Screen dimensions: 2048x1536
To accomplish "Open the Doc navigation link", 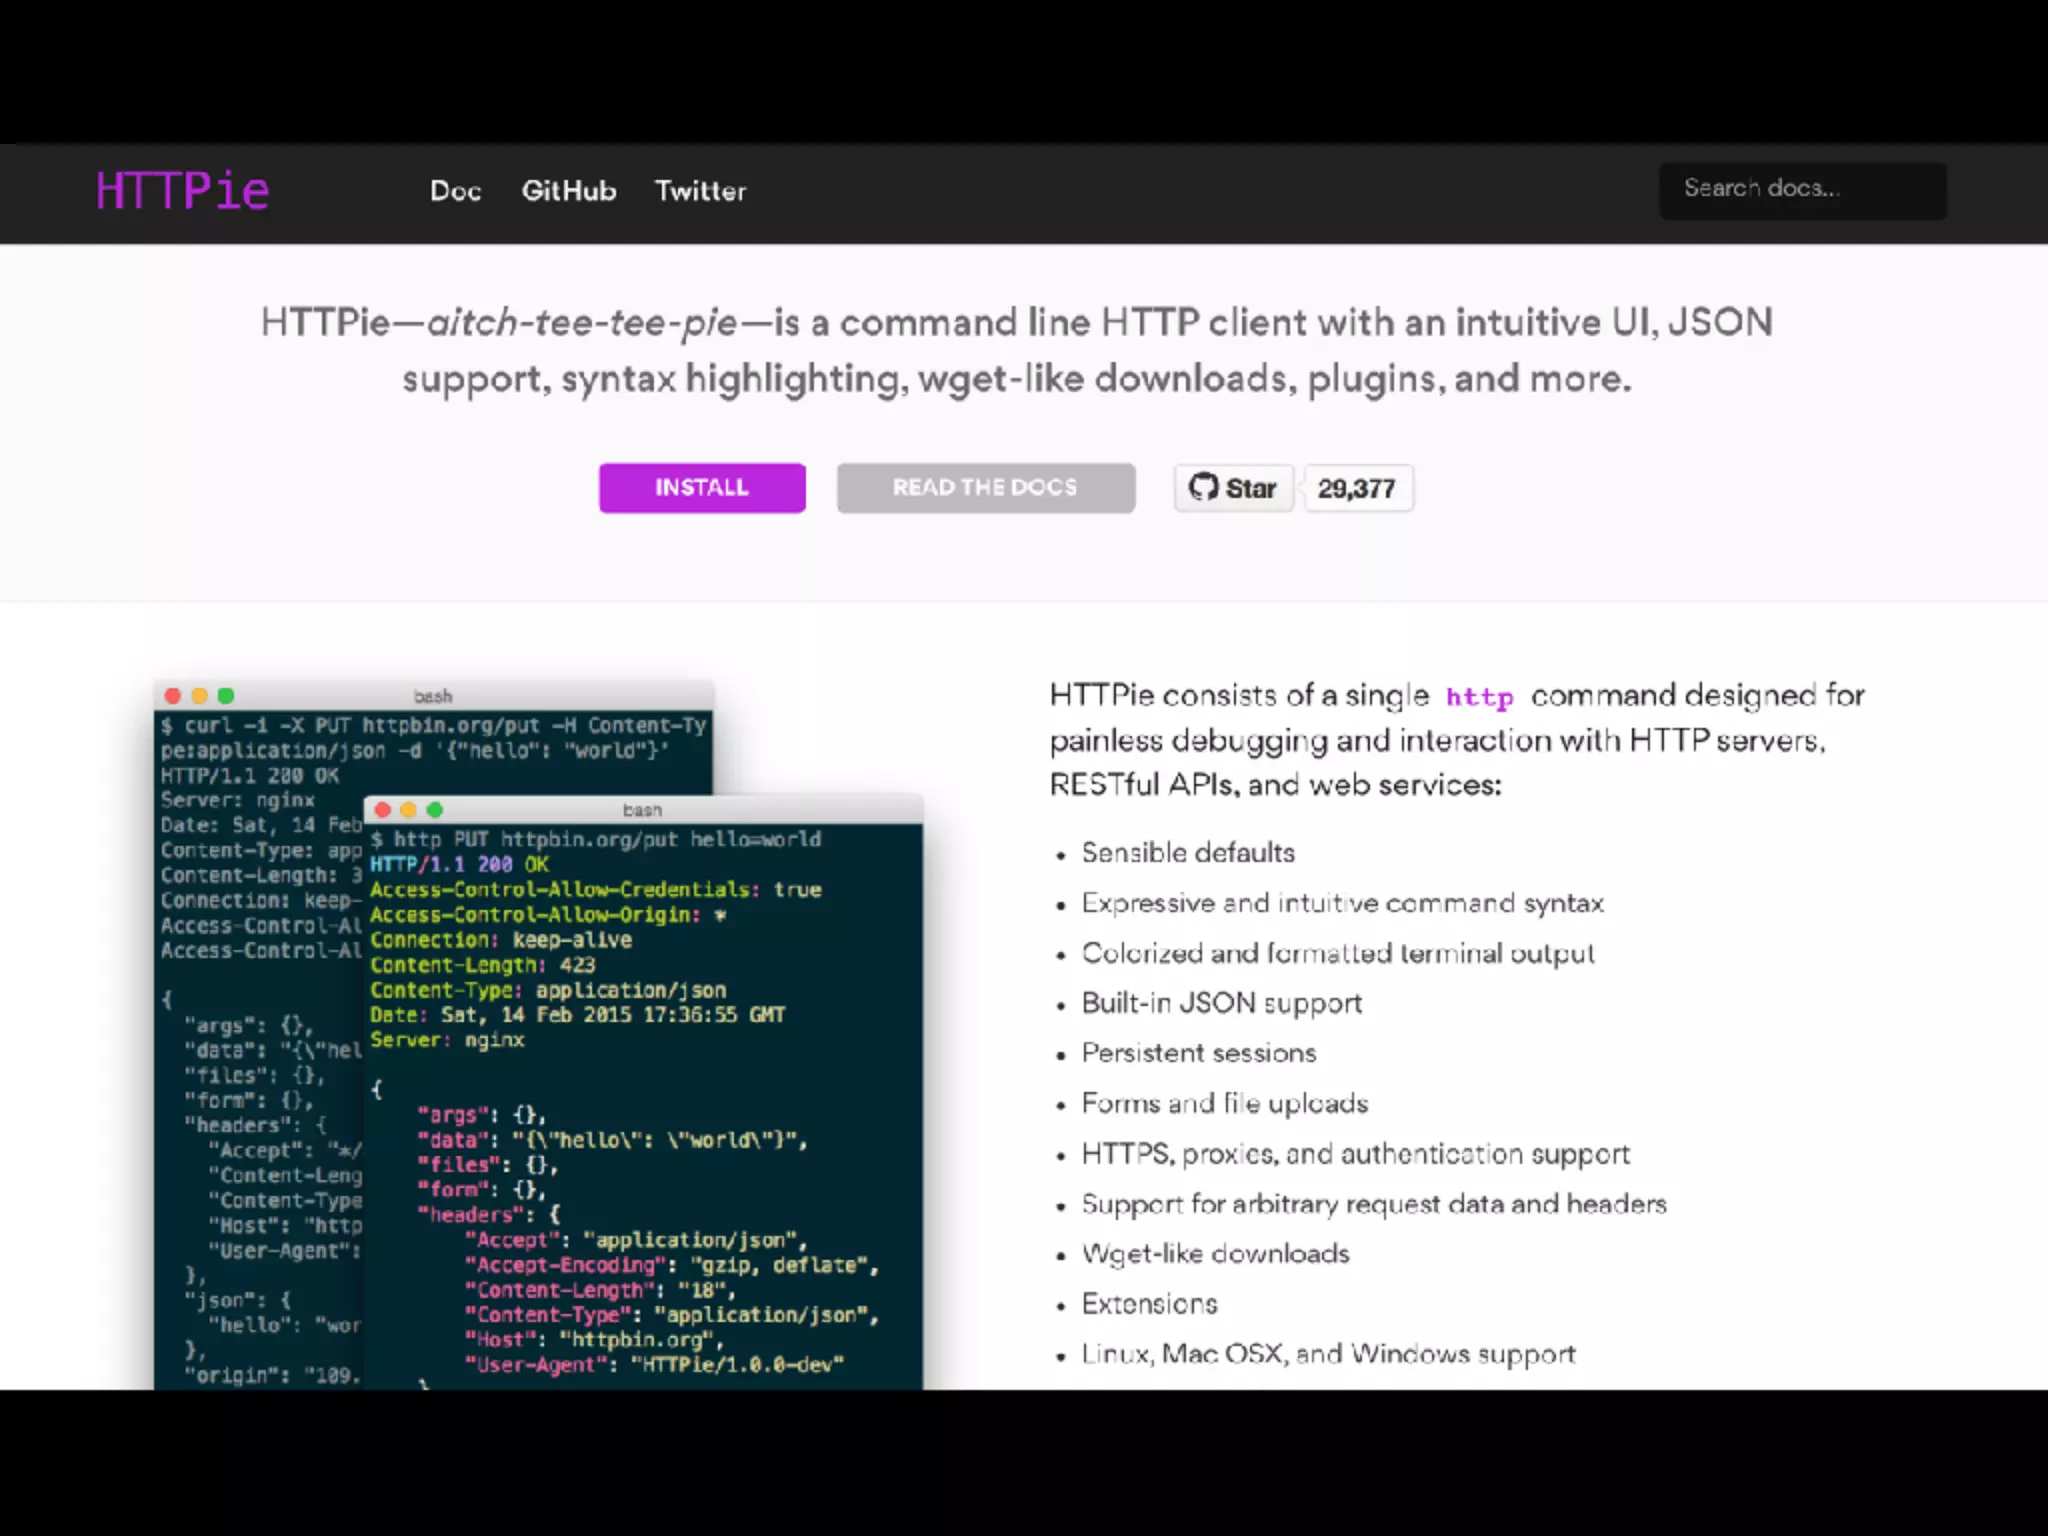I will tap(455, 191).
